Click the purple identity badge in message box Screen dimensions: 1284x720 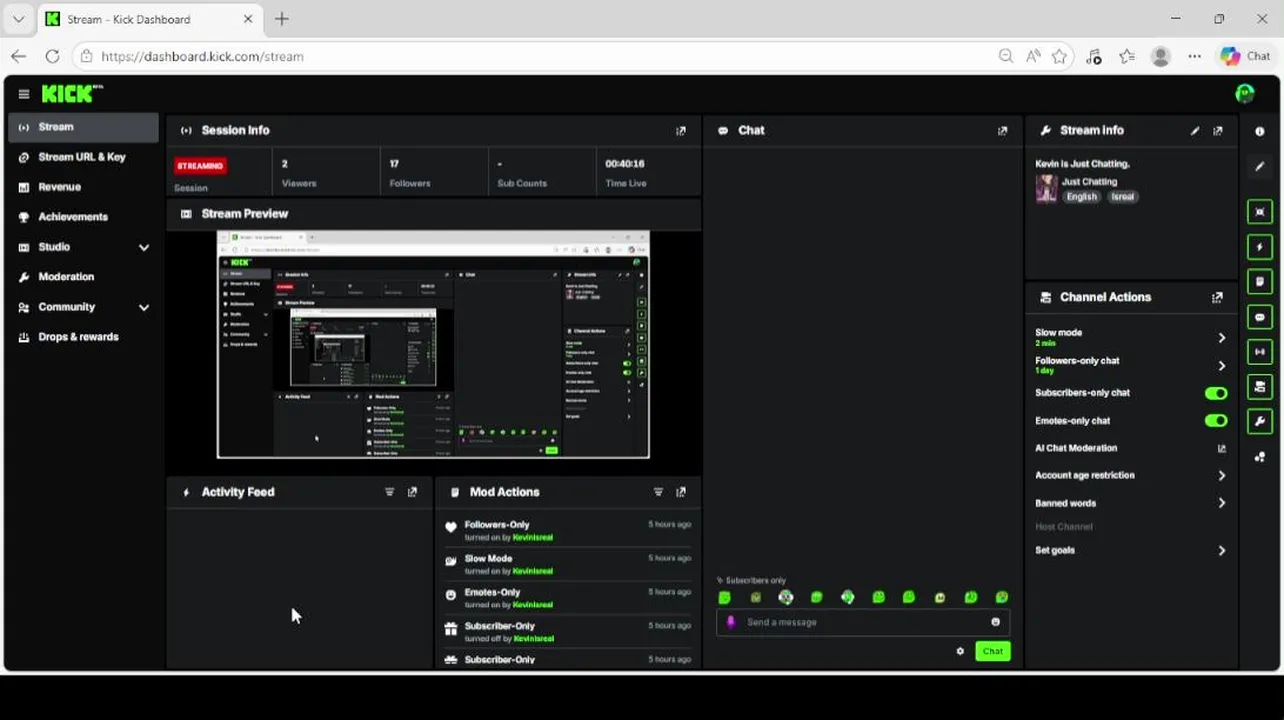[x=730, y=622]
